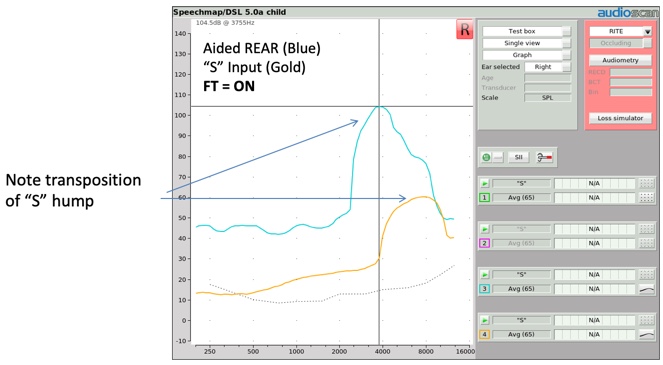Click the Bin field

click(x=630, y=92)
